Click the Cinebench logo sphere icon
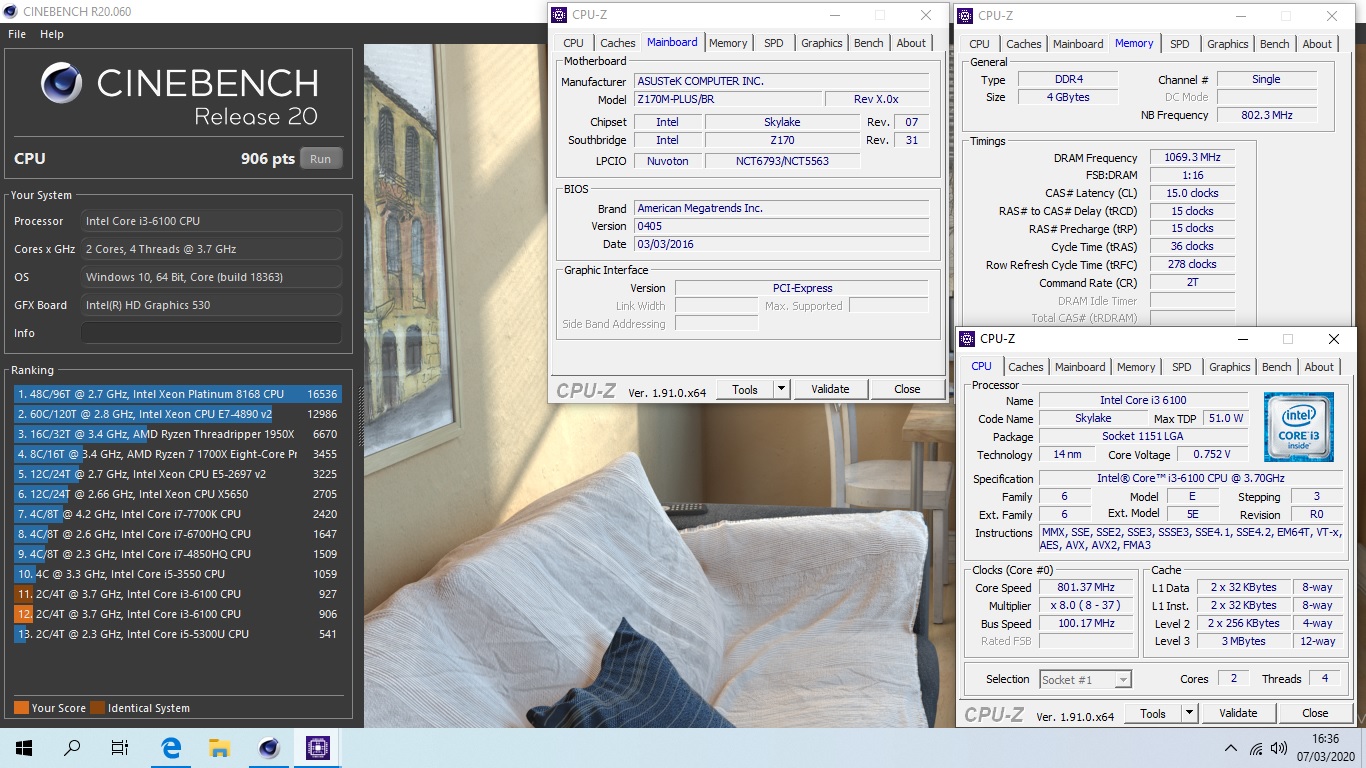 [x=62, y=83]
